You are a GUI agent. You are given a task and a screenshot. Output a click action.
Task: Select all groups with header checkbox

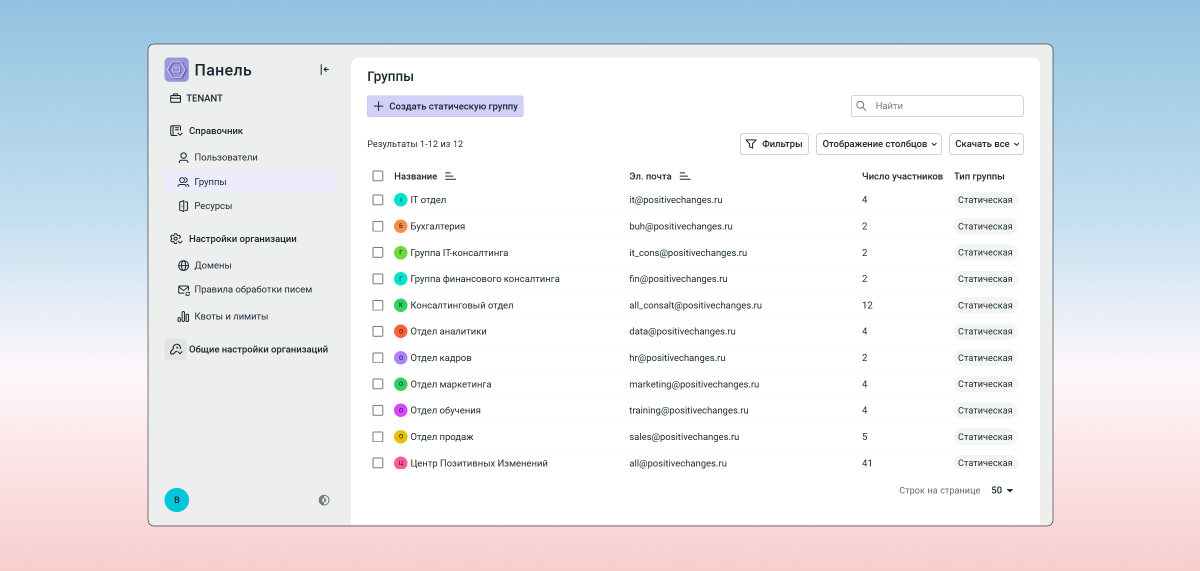point(378,176)
